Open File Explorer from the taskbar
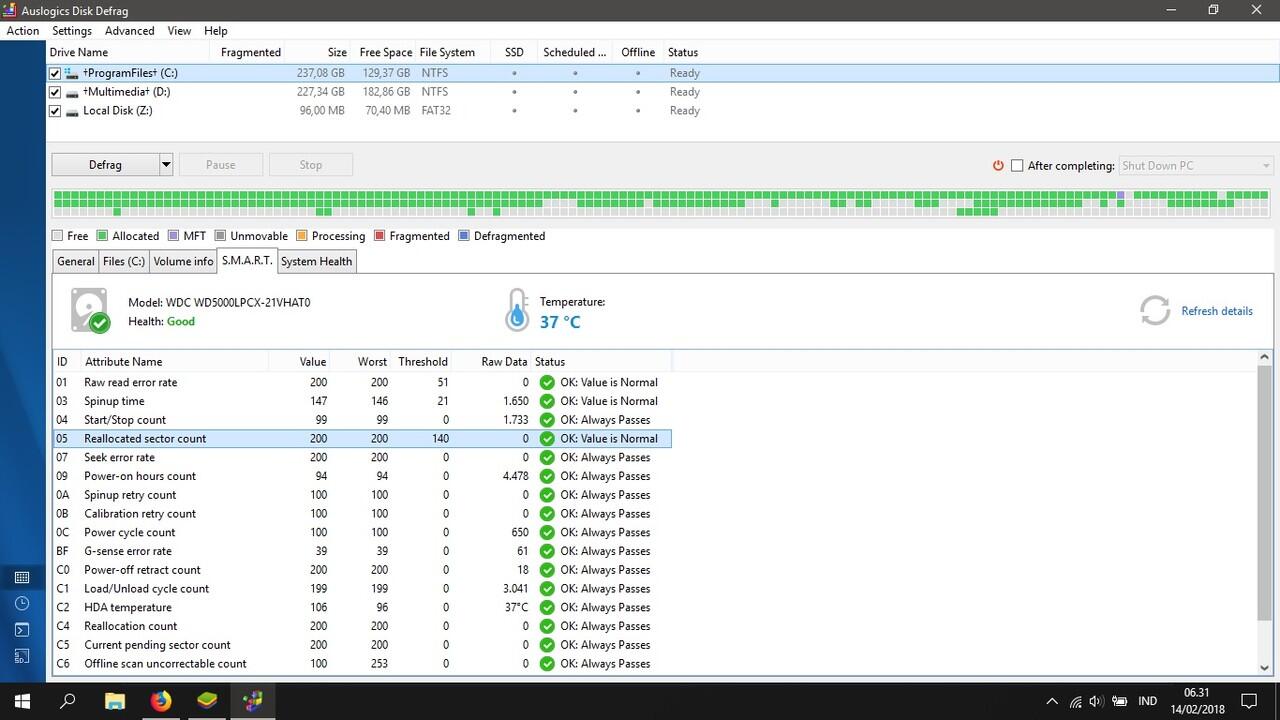This screenshot has width=1280, height=720. click(115, 701)
